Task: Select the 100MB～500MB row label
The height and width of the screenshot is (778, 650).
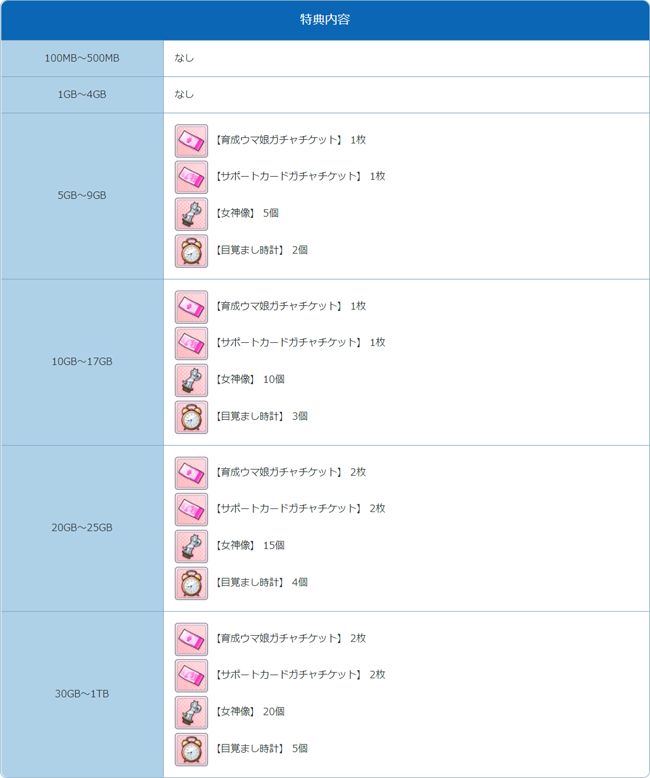Action: [x=82, y=58]
